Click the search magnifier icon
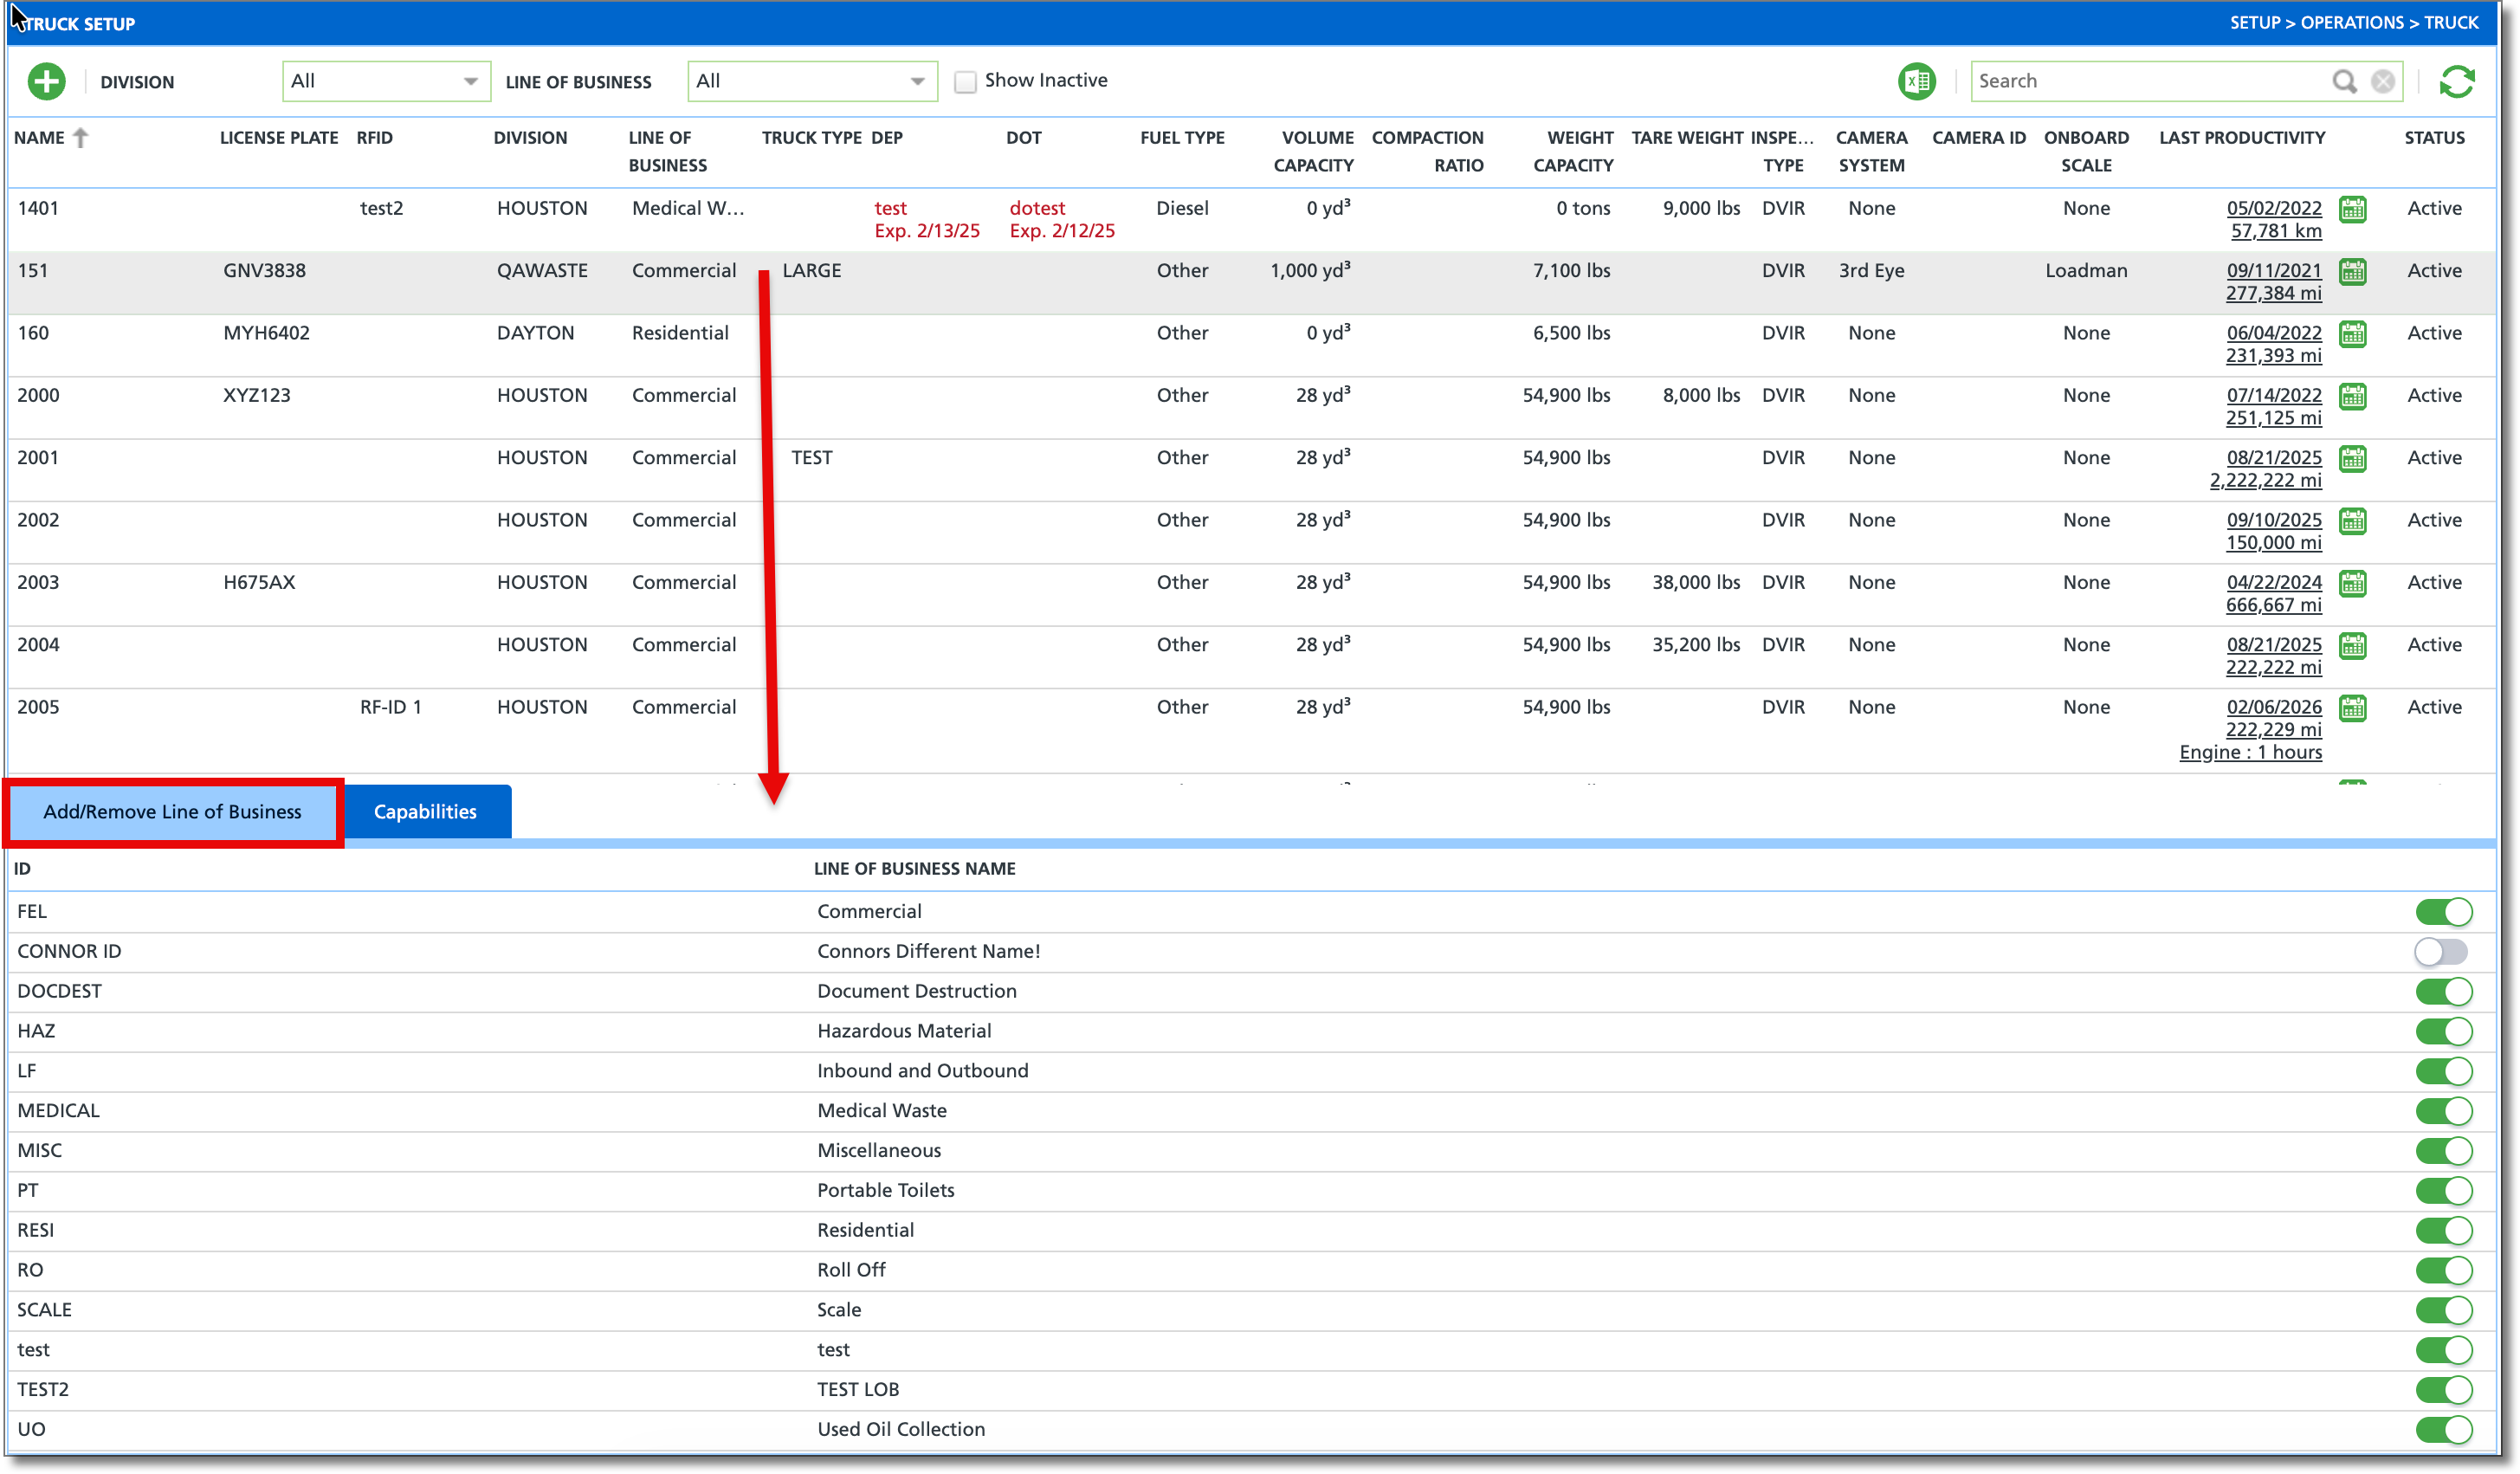This screenshot has width=2520, height=1474. tap(2343, 81)
